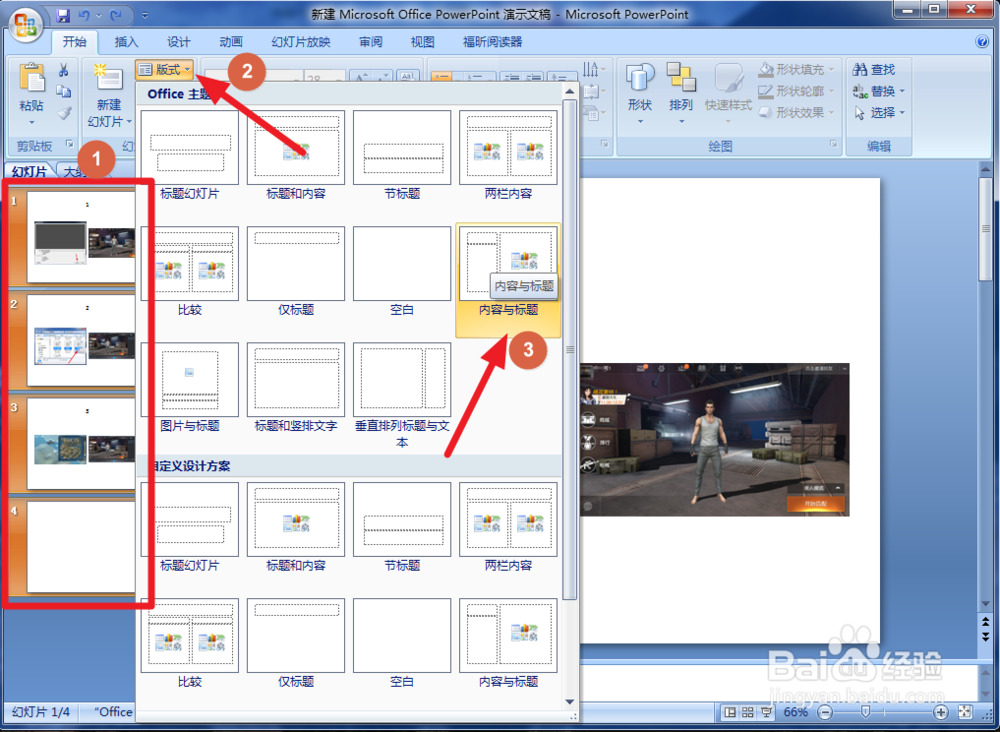
Task: Cut selection with the scissors icon
Action: click(x=64, y=70)
